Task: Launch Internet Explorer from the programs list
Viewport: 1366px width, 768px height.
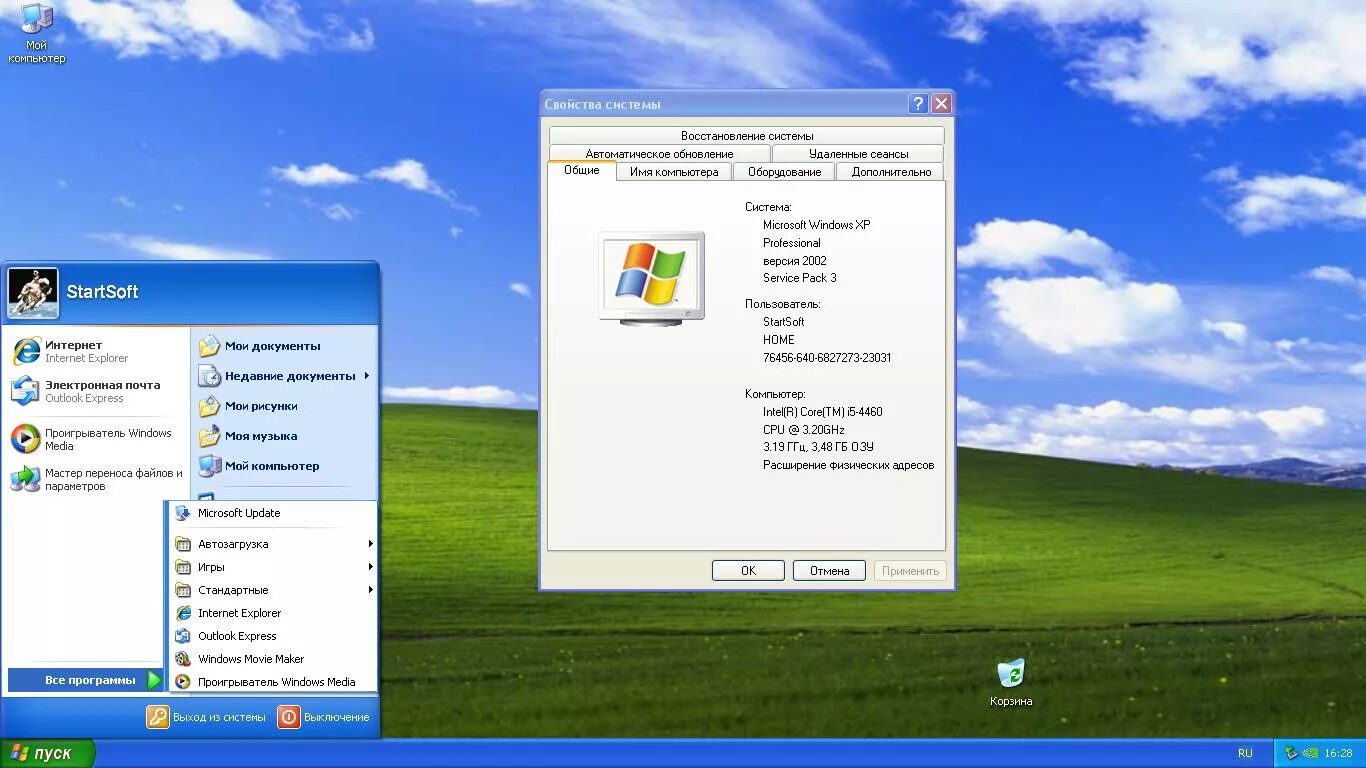Action: (x=273, y=613)
